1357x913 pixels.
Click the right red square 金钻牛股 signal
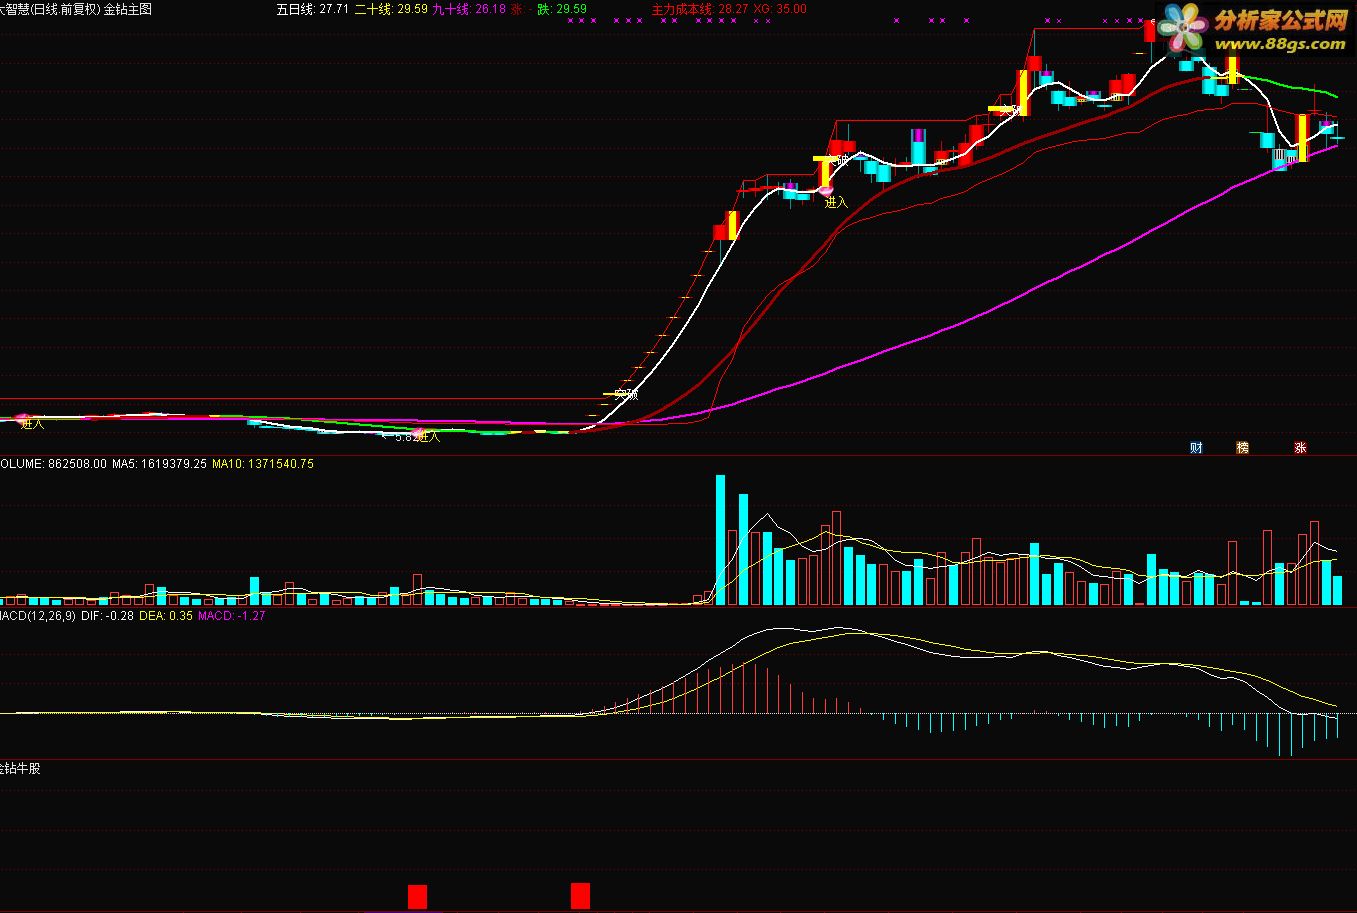coord(580,896)
